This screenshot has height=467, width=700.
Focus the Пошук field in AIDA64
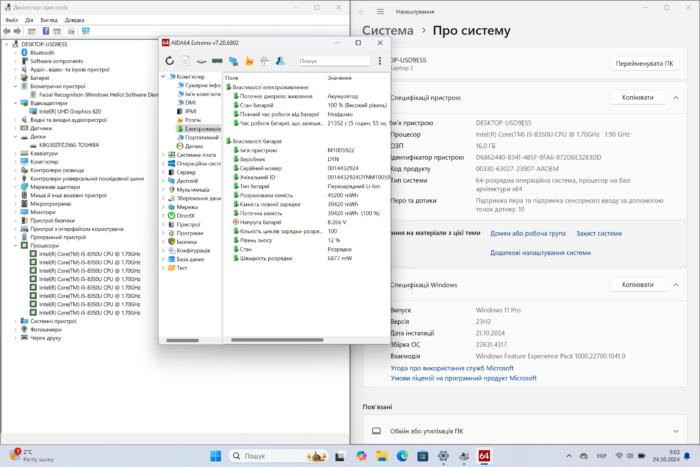[334, 61]
